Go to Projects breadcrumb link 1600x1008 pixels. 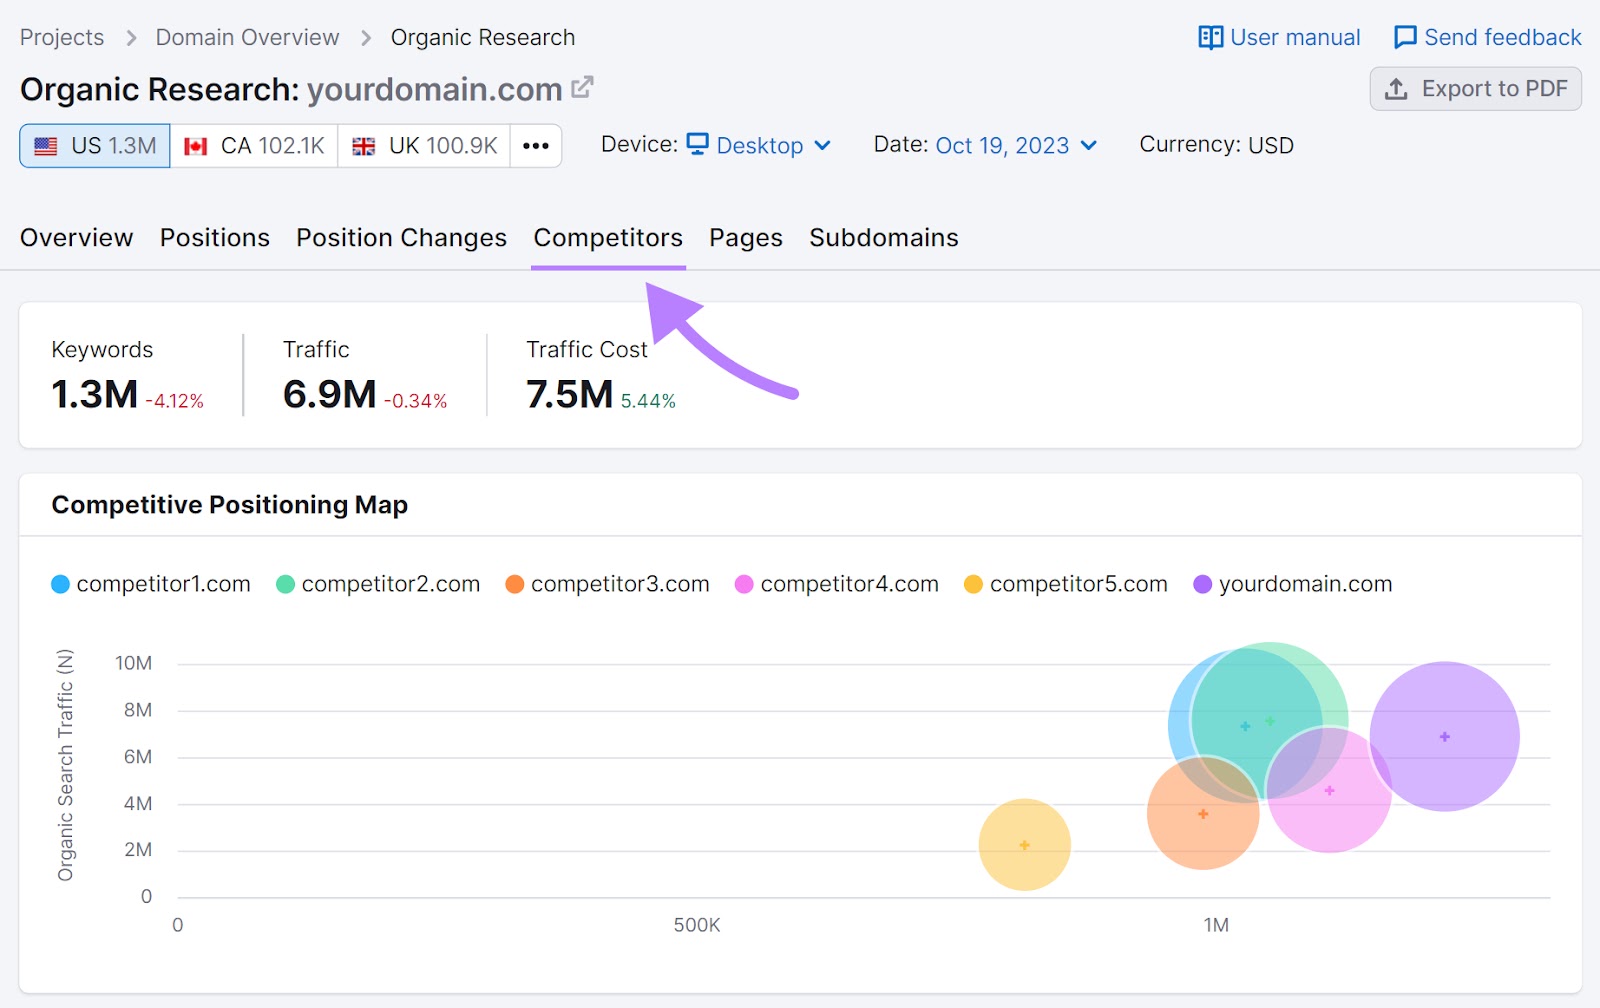coord(62,38)
